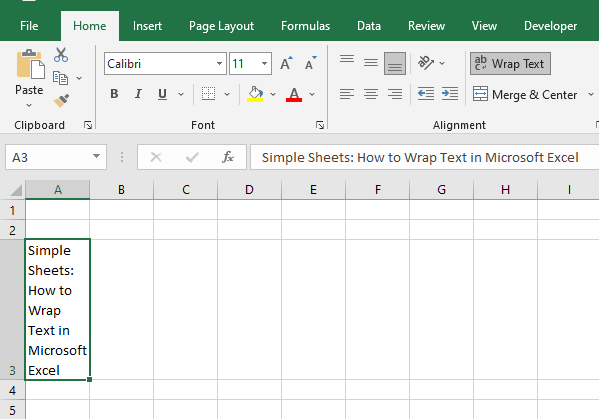
Task: Decrease font size with the smaller A icon
Action: 311,63
